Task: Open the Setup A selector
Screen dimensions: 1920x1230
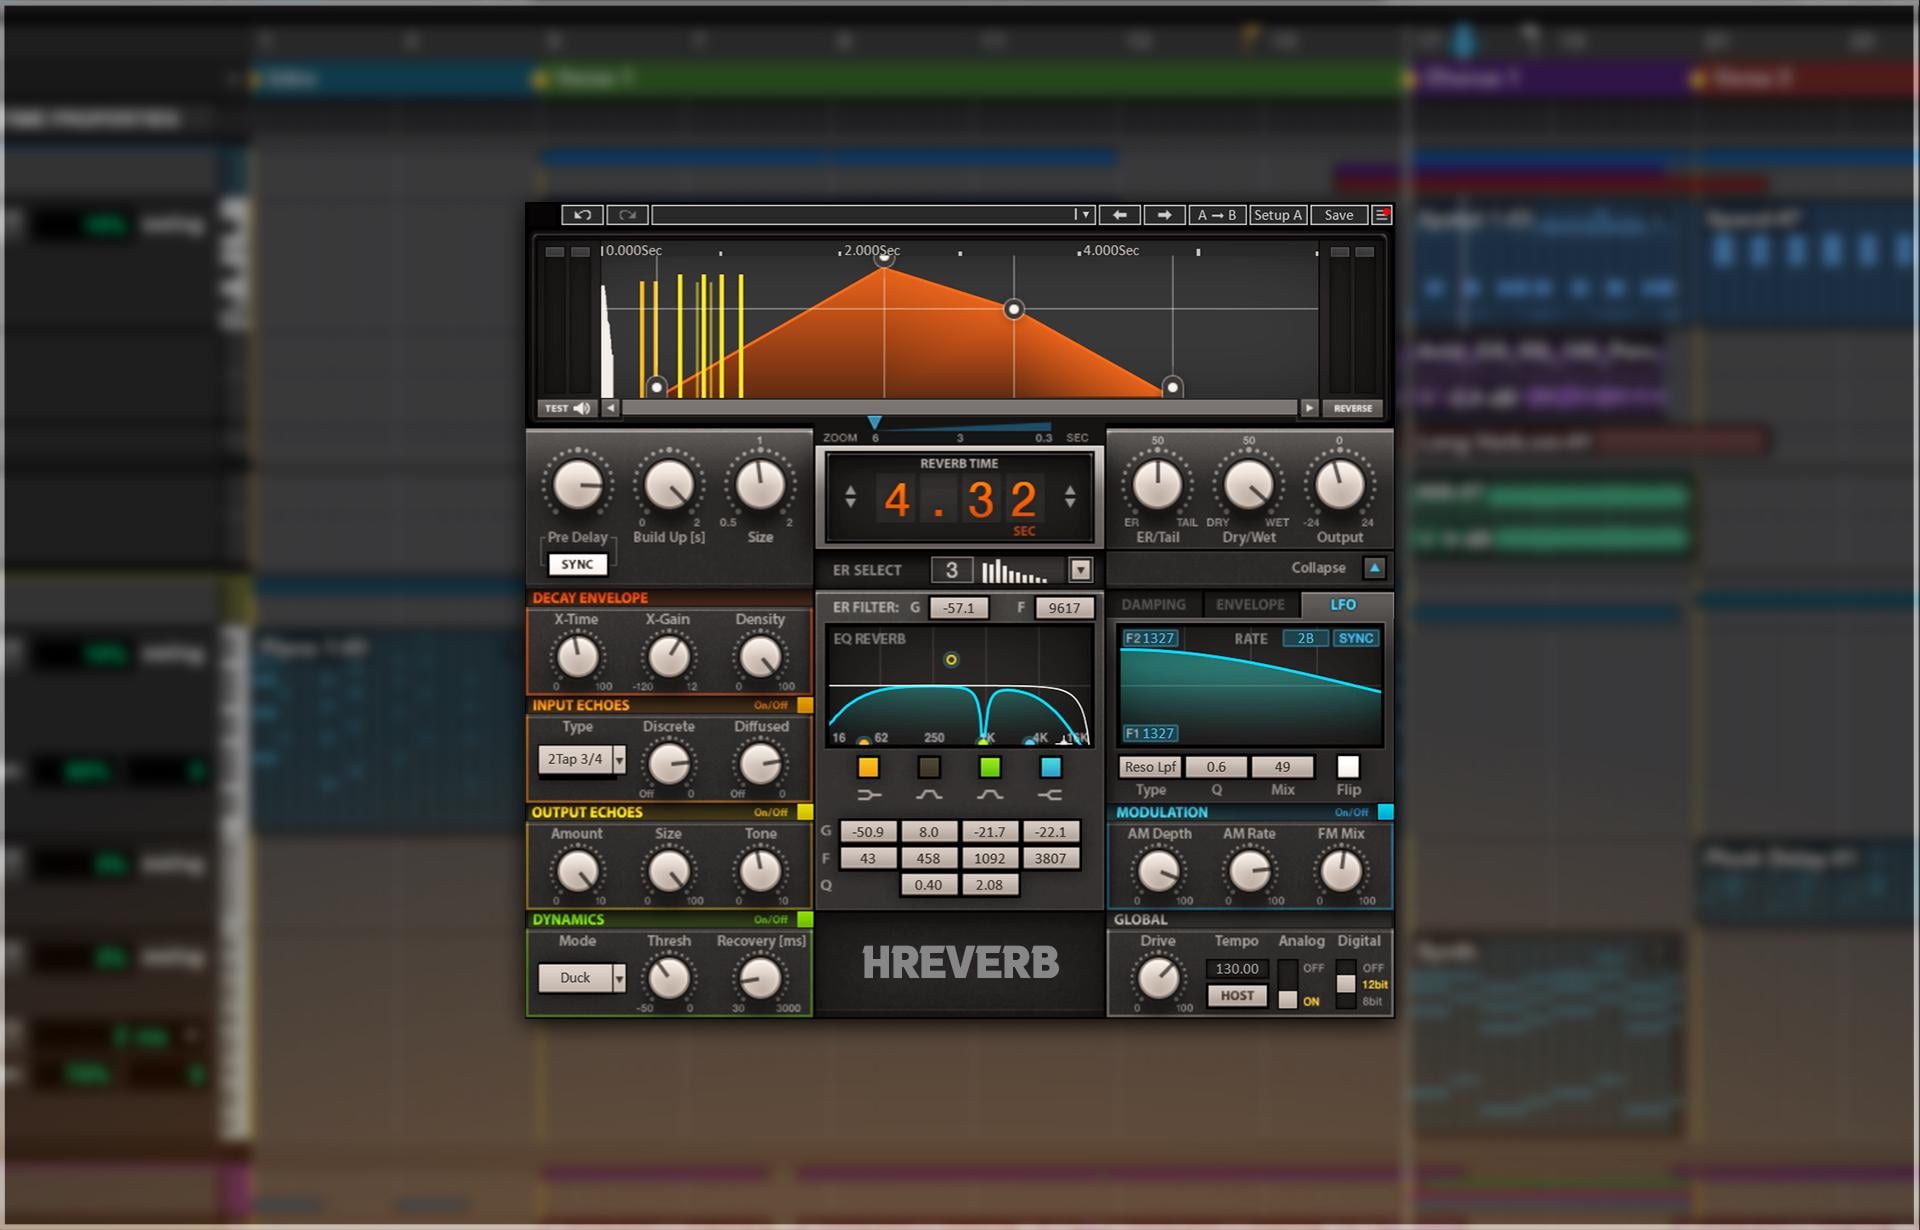Action: 1277,215
